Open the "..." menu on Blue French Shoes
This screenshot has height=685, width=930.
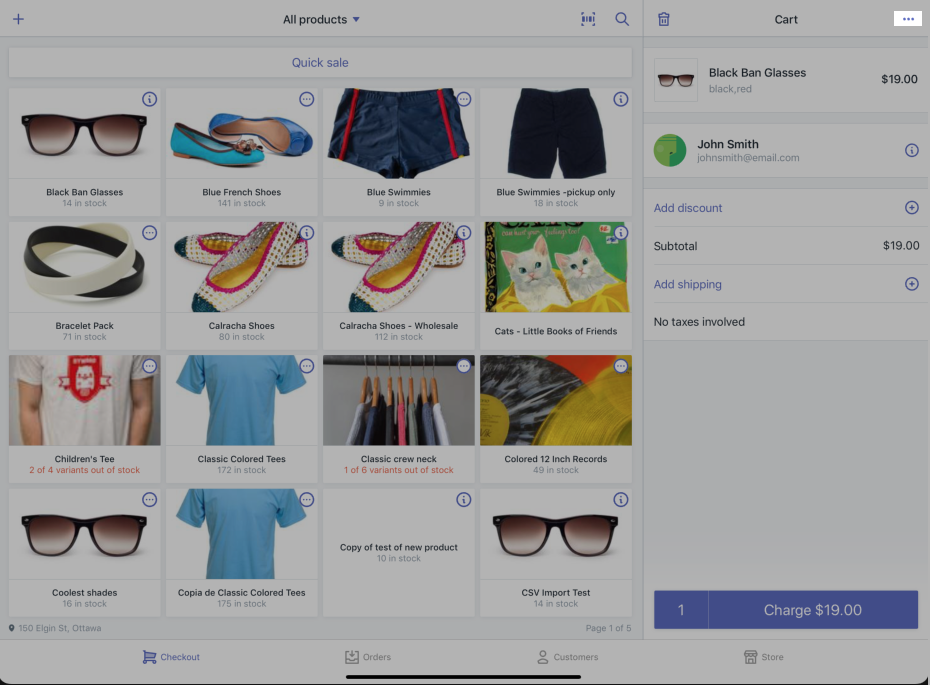(306, 99)
